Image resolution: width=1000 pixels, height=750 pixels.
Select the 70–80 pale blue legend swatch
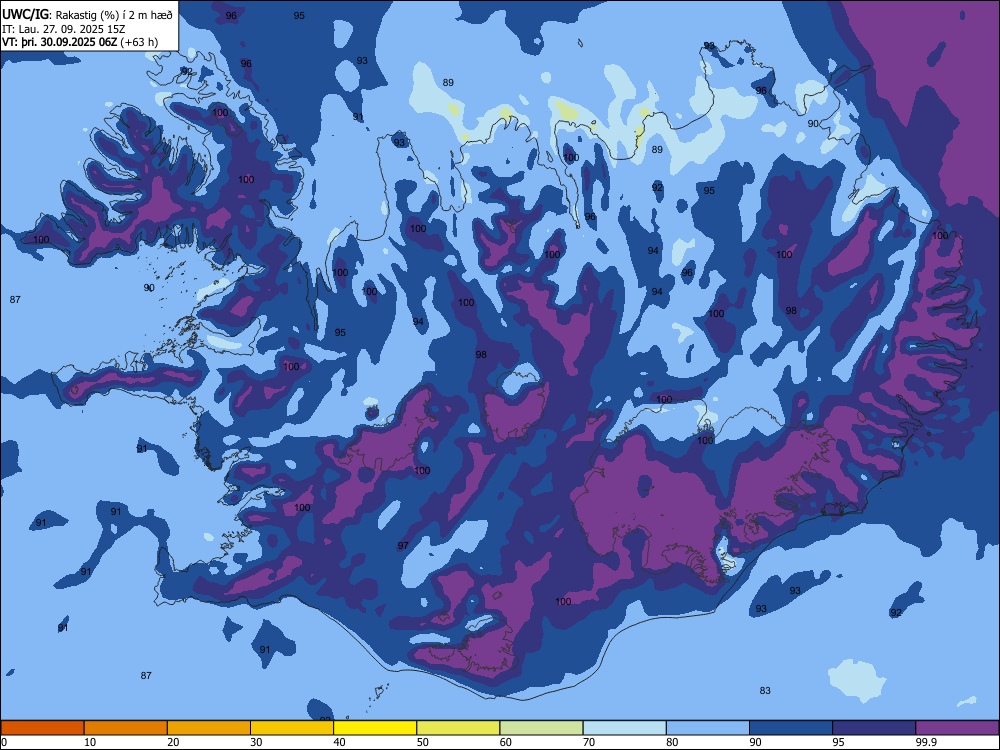[624, 728]
